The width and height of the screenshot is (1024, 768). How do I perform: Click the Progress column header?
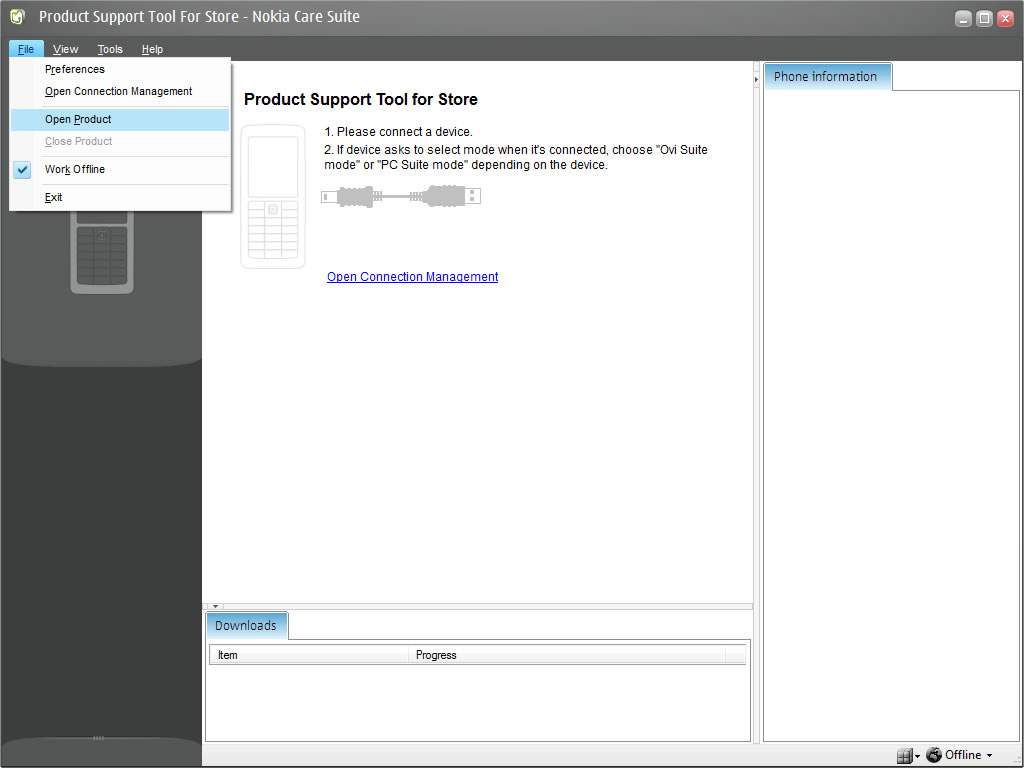(436, 656)
